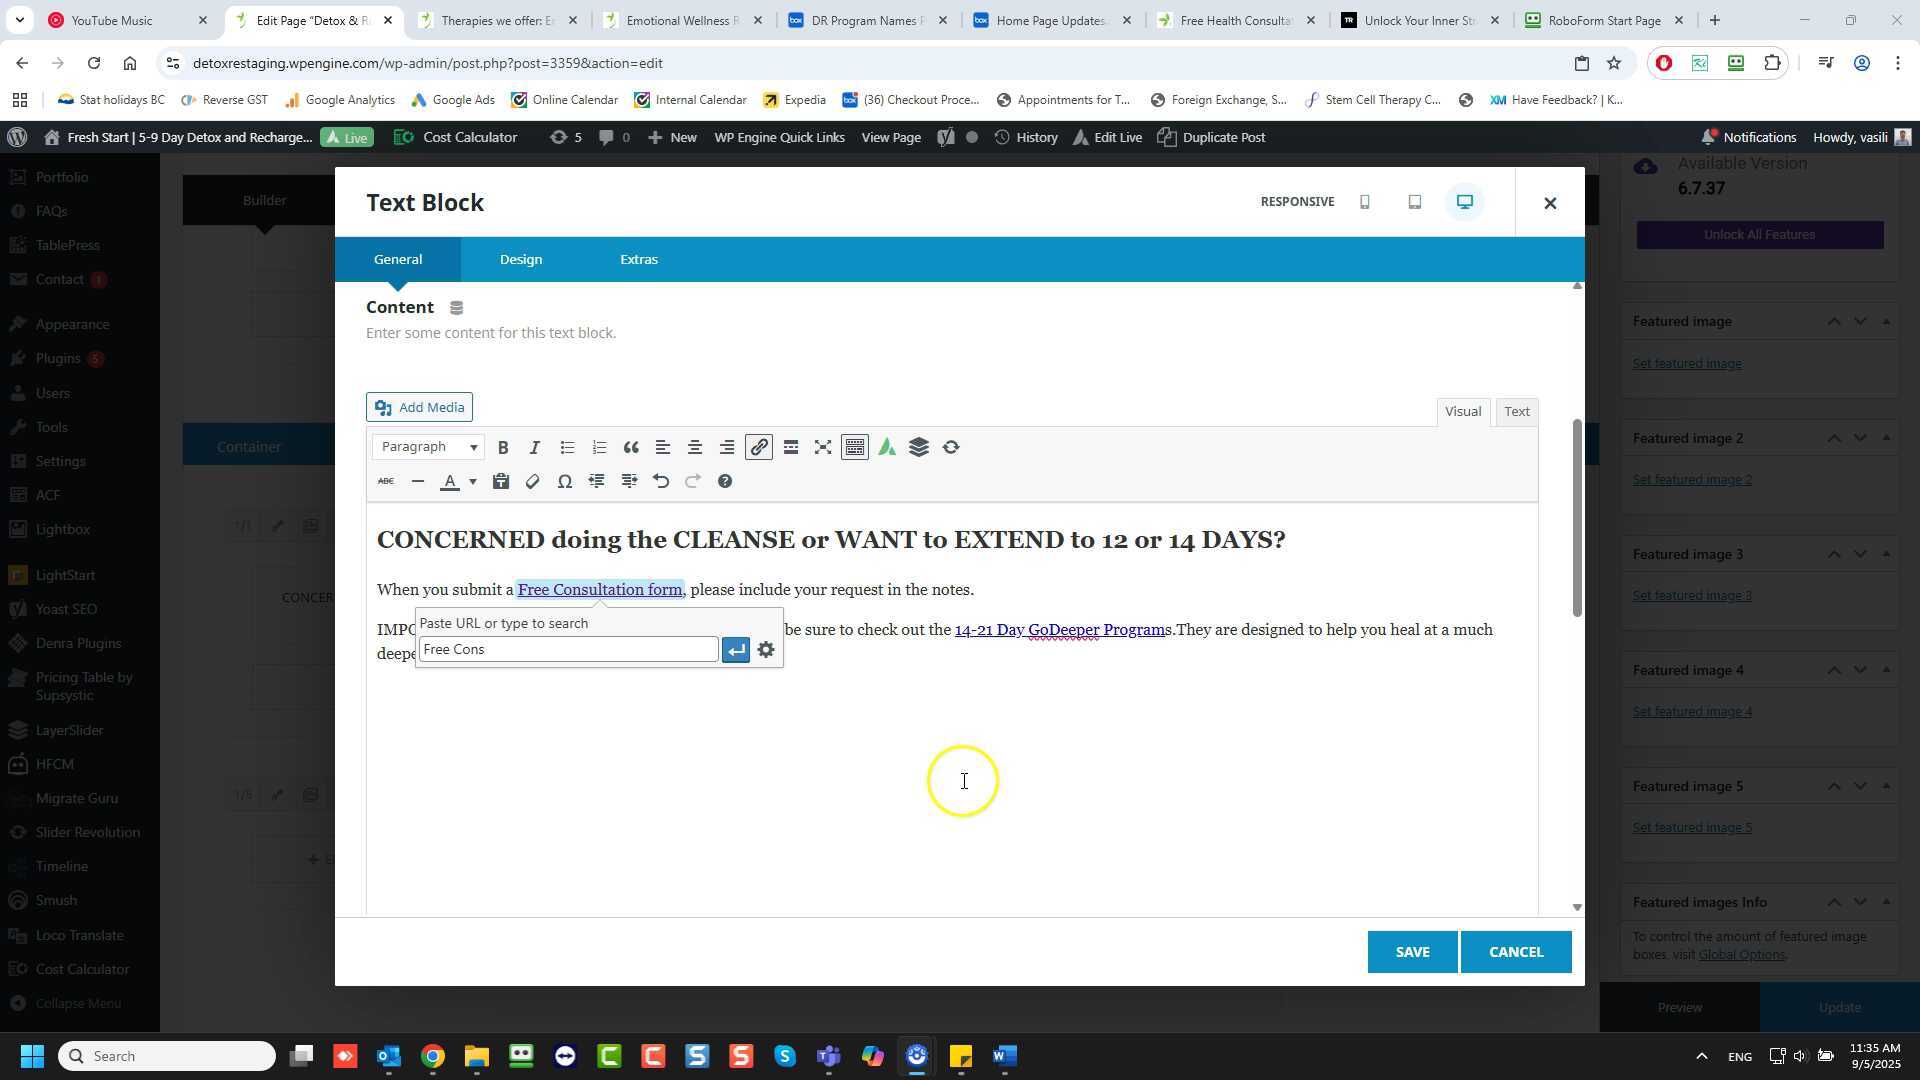Open link options gear icon
Viewport: 1920px width, 1080px height.
click(766, 651)
